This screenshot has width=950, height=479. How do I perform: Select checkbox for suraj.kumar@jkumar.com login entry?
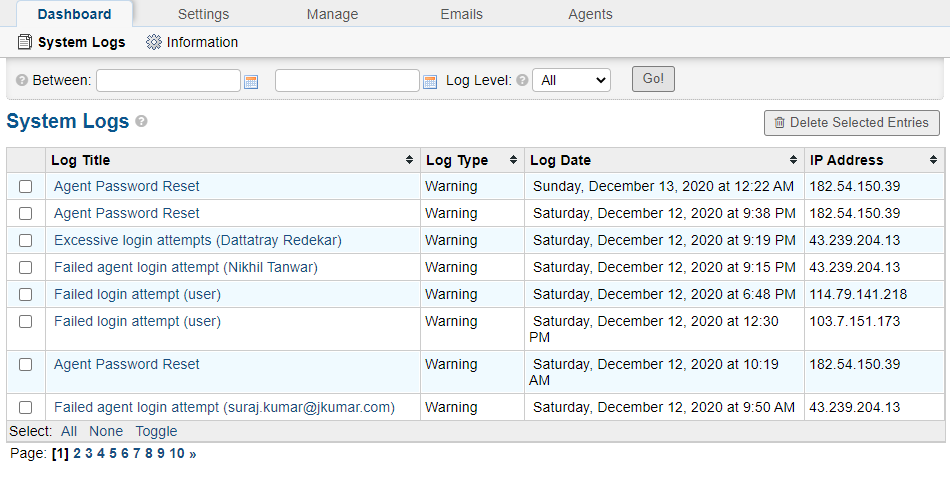25,407
